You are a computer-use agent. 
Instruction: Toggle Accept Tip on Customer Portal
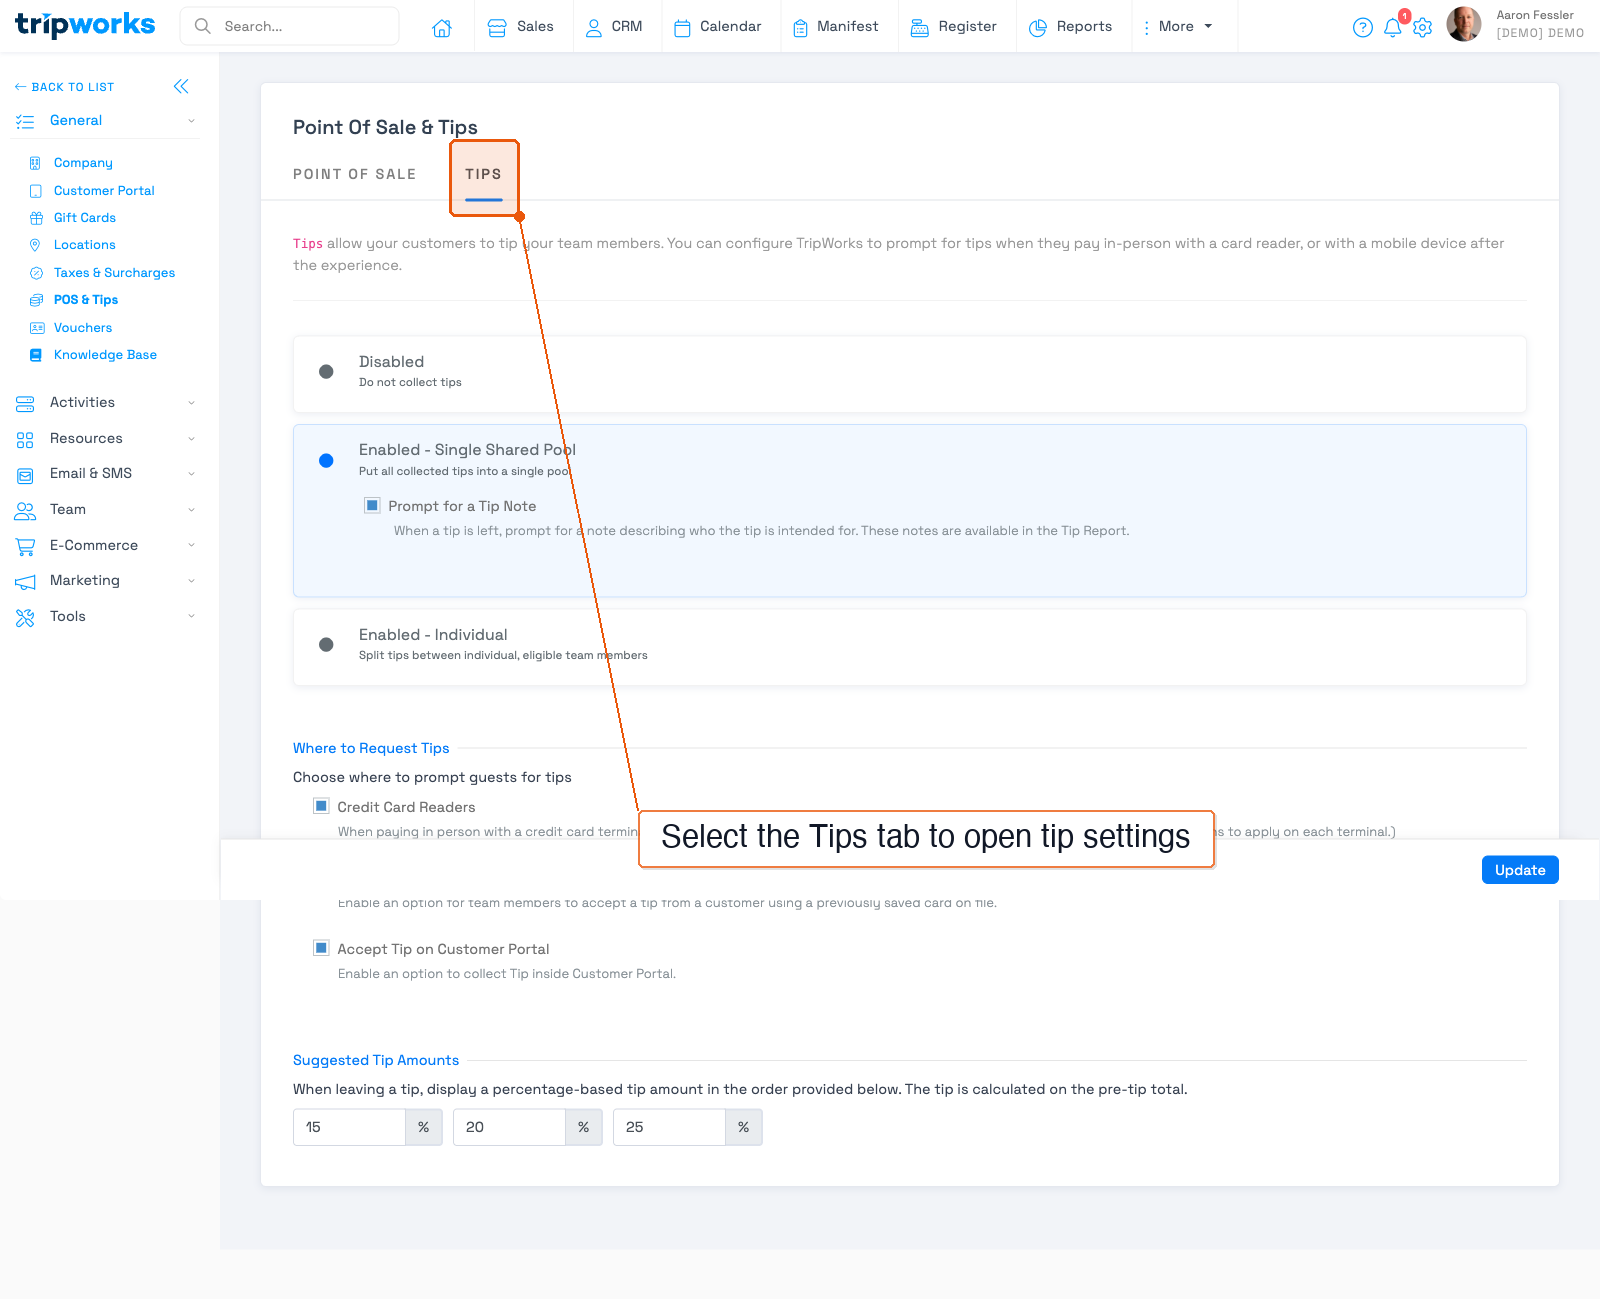(321, 948)
